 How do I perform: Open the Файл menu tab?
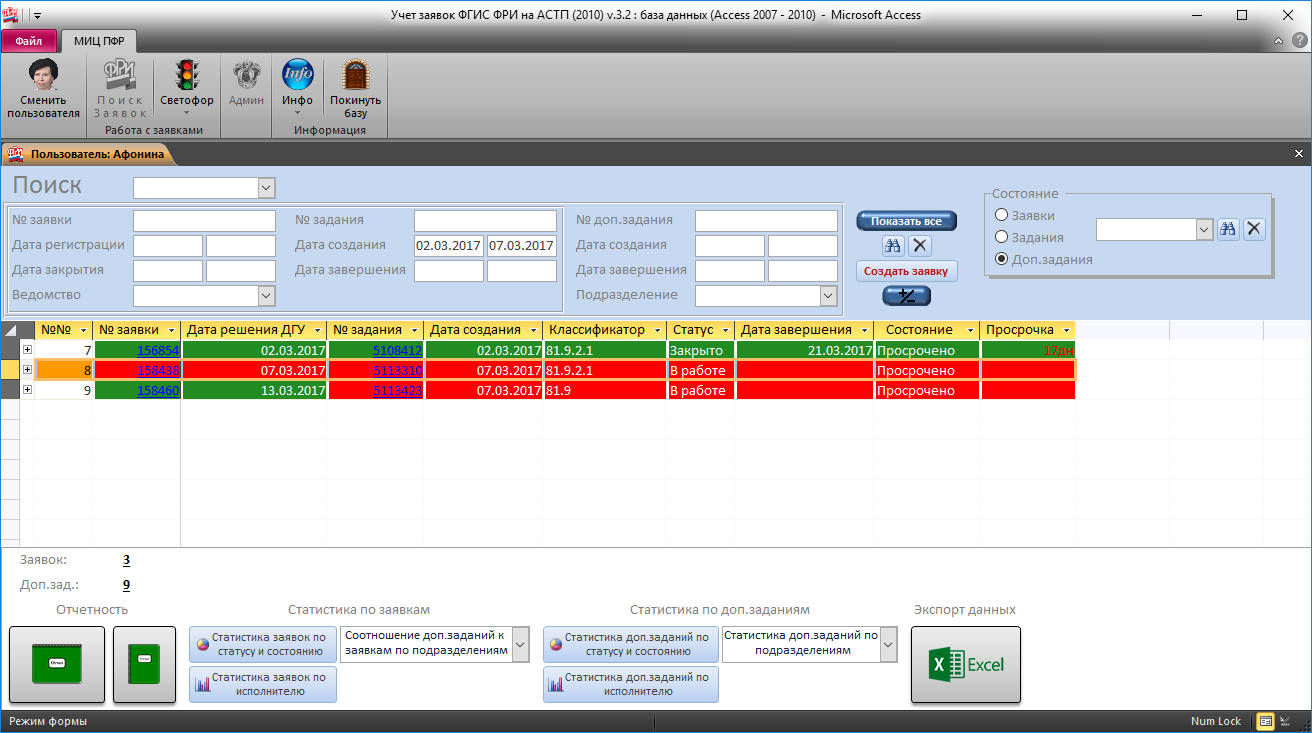tap(28, 41)
